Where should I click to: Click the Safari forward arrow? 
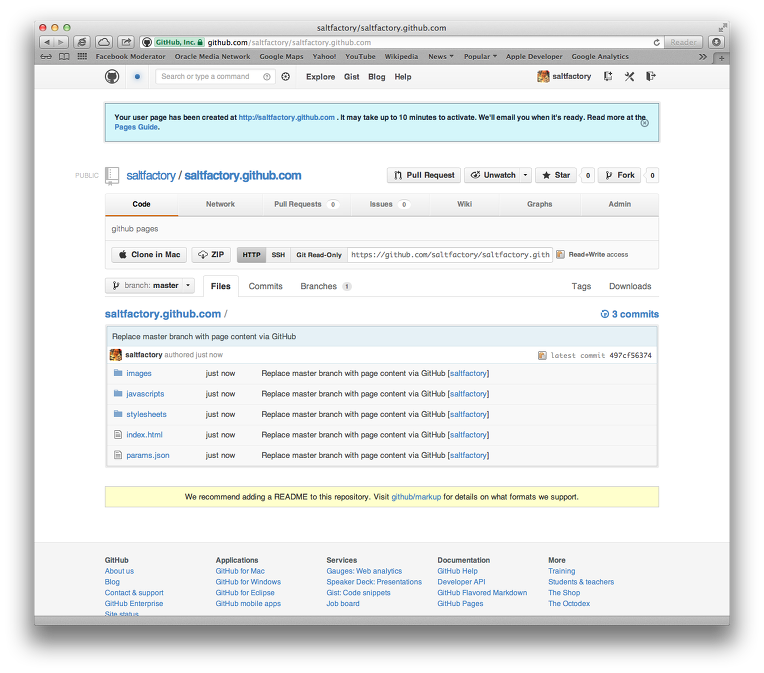[61, 42]
